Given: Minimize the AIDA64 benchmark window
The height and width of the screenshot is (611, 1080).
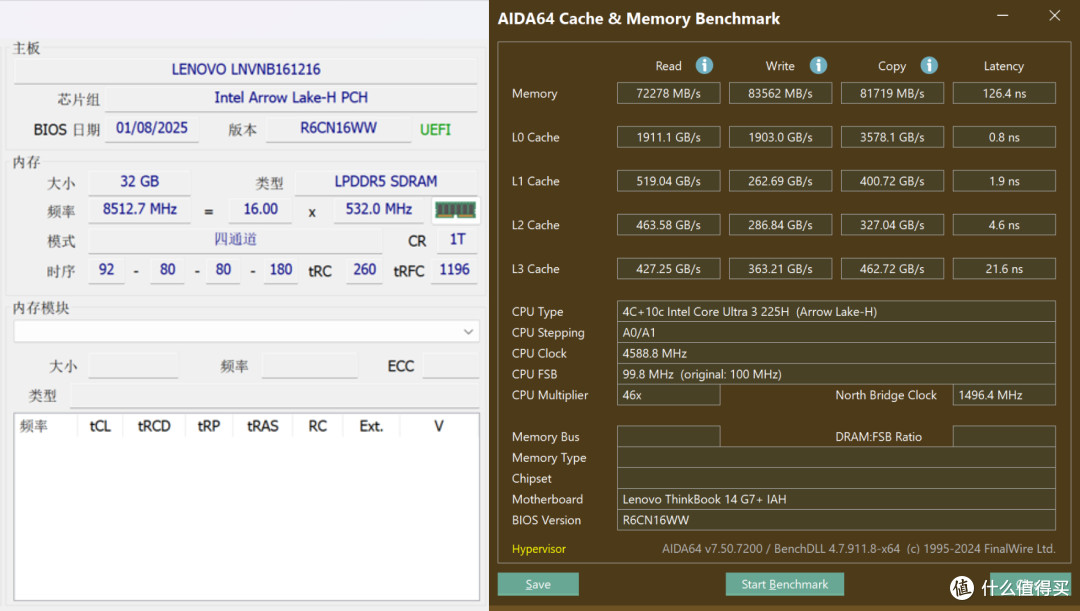Looking at the screenshot, I should [1003, 15].
